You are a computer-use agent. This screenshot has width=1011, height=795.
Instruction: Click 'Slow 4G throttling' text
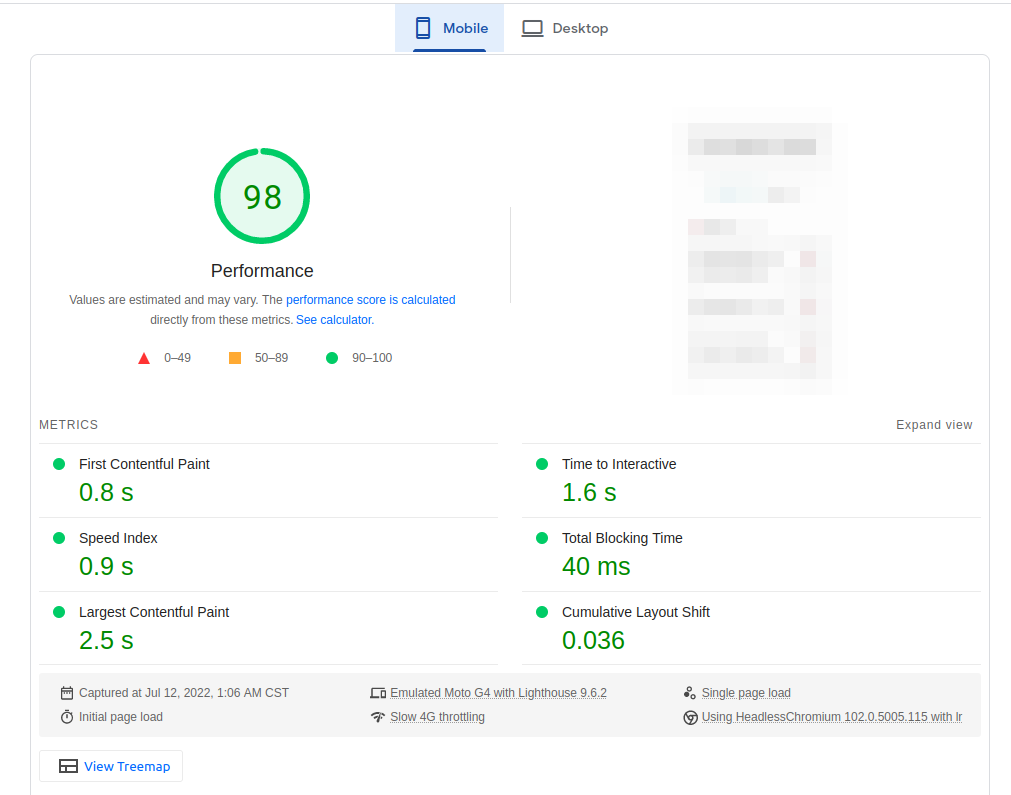point(437,717)
